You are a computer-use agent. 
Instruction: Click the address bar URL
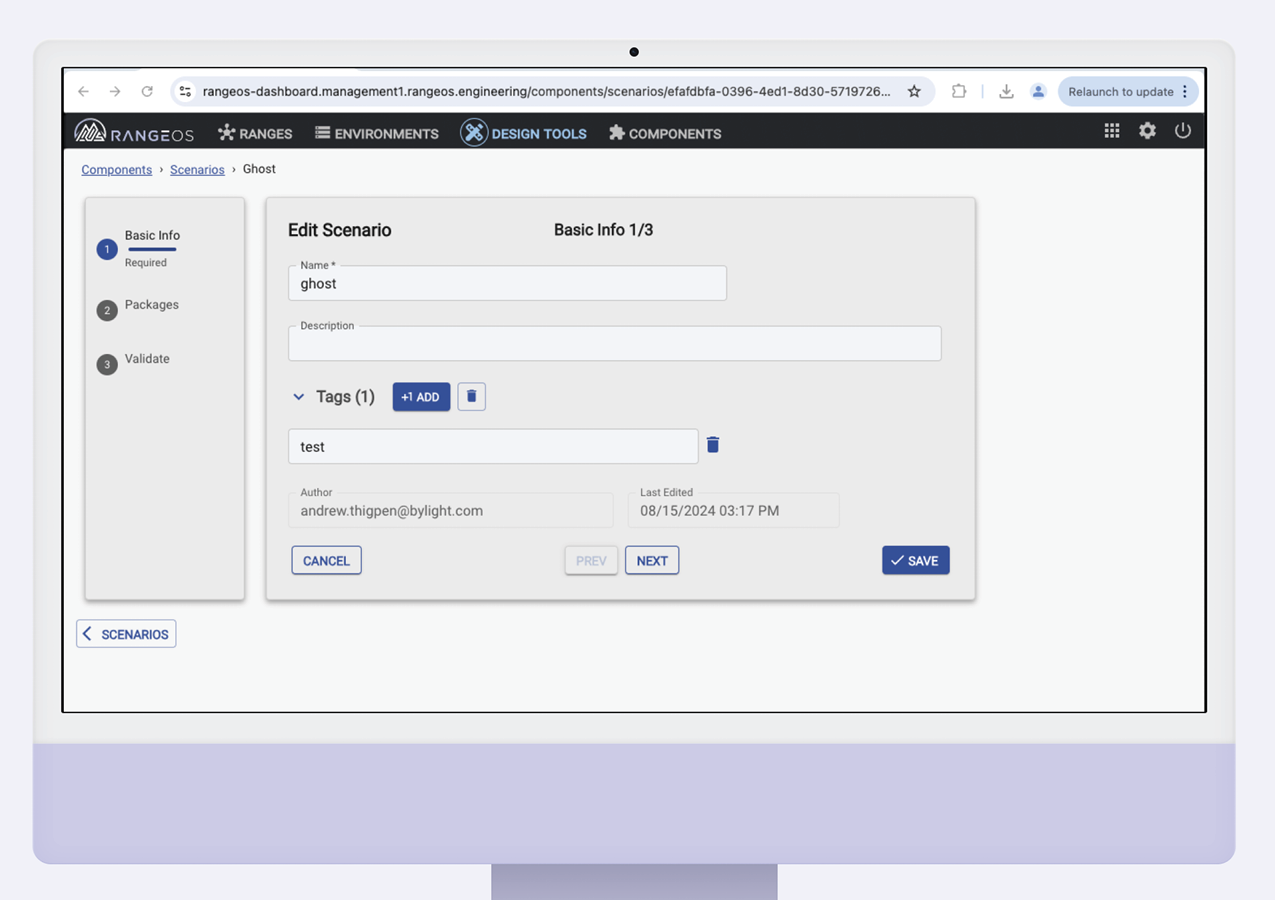546,91
